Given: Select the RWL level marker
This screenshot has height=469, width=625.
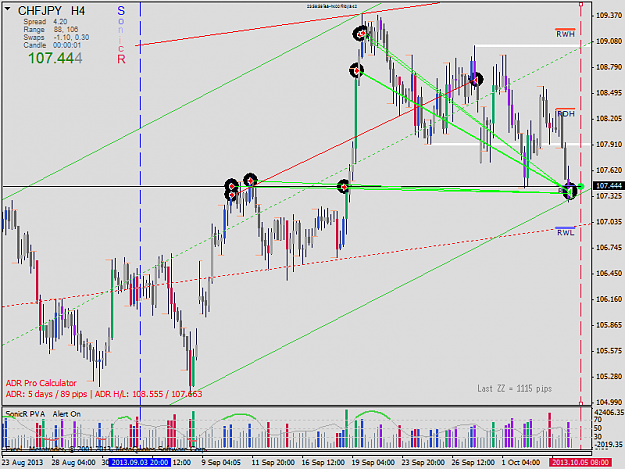Looking at the screenshot, I should click(565, 232).
